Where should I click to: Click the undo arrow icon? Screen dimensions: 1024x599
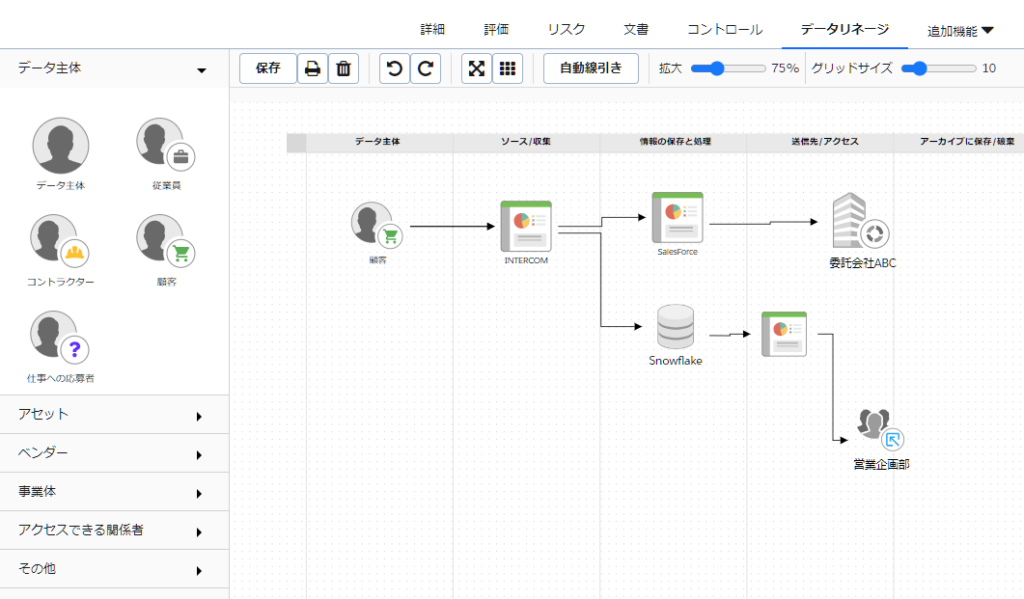[x=395, y=69]
